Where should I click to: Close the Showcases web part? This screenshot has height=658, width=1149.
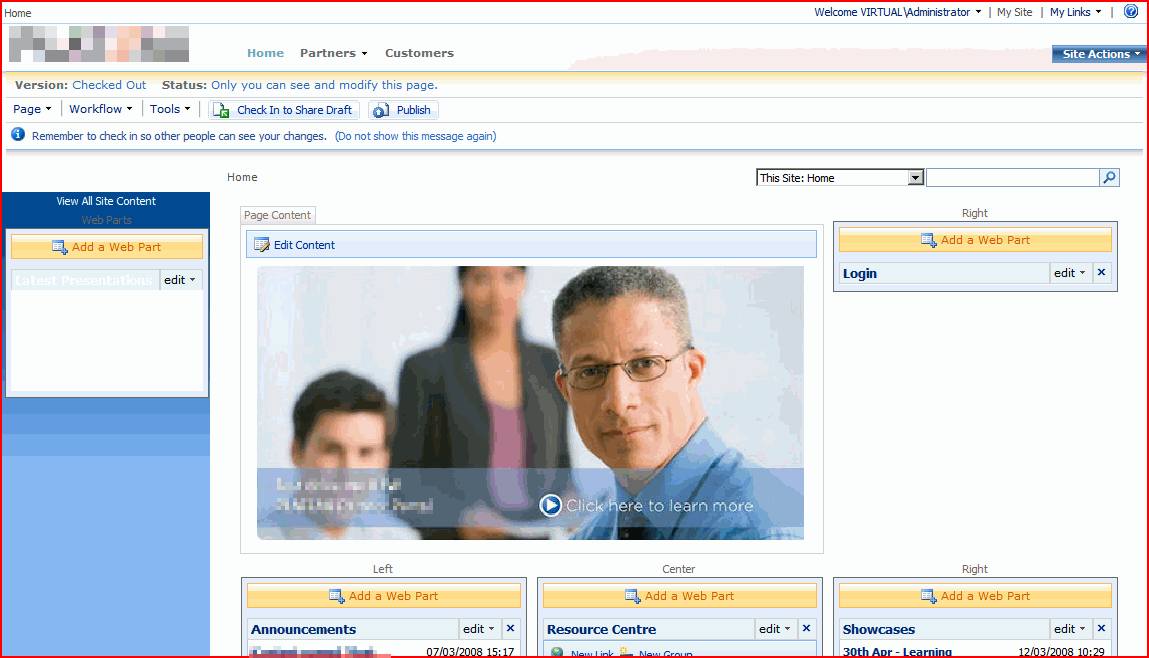tap(1102, 629)
